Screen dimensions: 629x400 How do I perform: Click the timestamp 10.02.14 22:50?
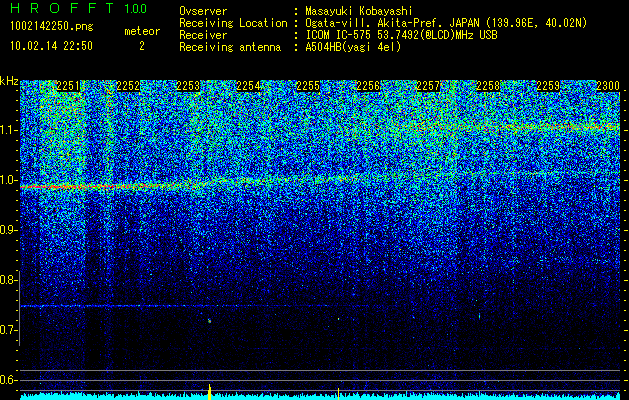point(52,46)
